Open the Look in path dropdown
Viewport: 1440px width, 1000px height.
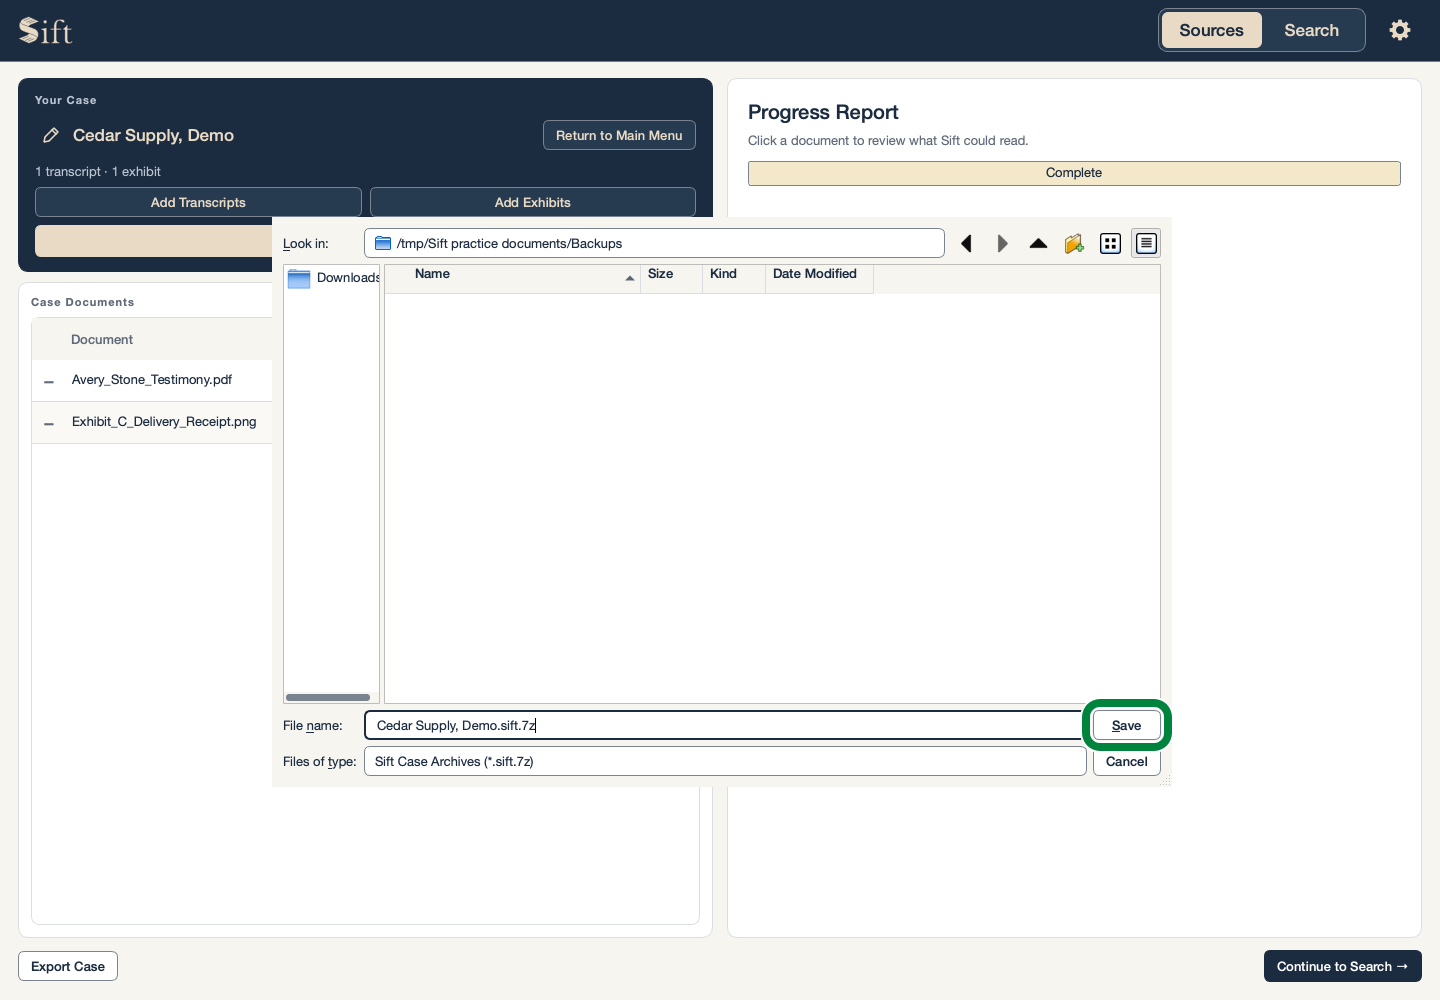(x=654, y=244)
